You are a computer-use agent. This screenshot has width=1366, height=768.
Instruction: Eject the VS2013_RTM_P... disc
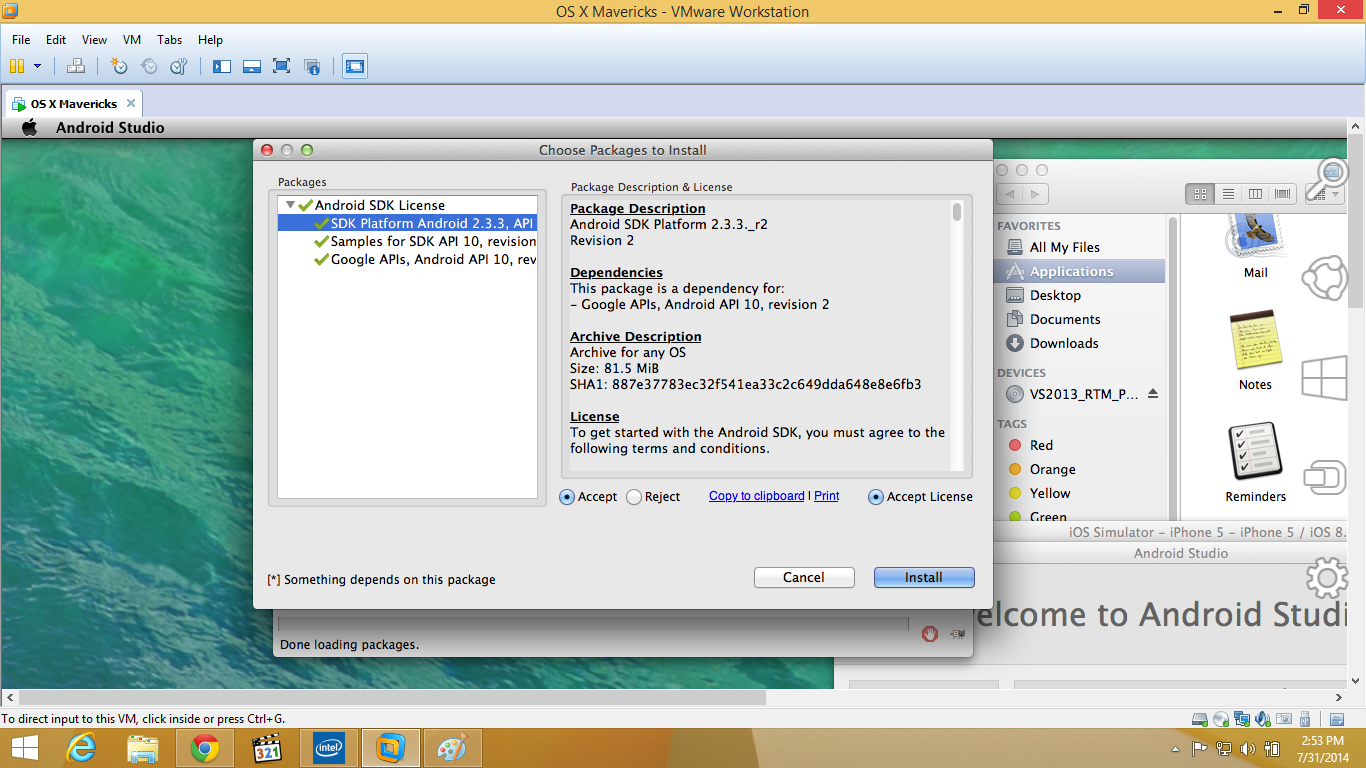1152,394
